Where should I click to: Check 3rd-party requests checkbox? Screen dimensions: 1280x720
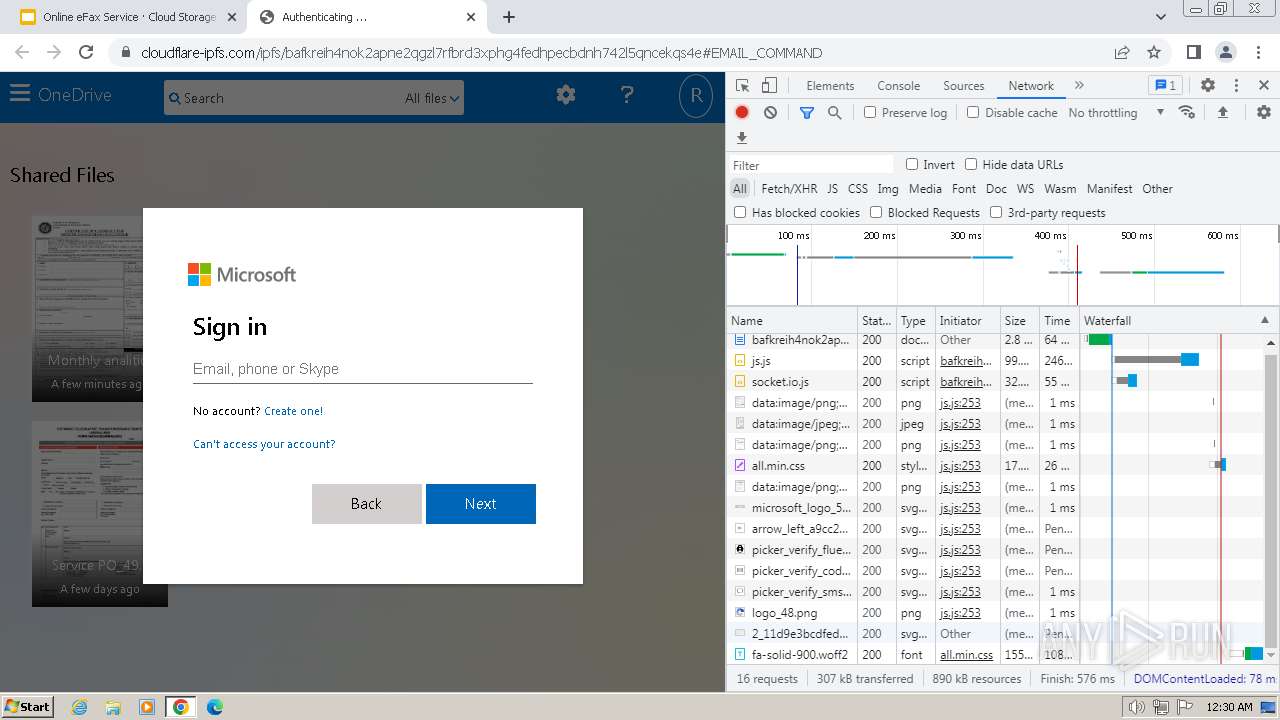(x=996, y=212)
